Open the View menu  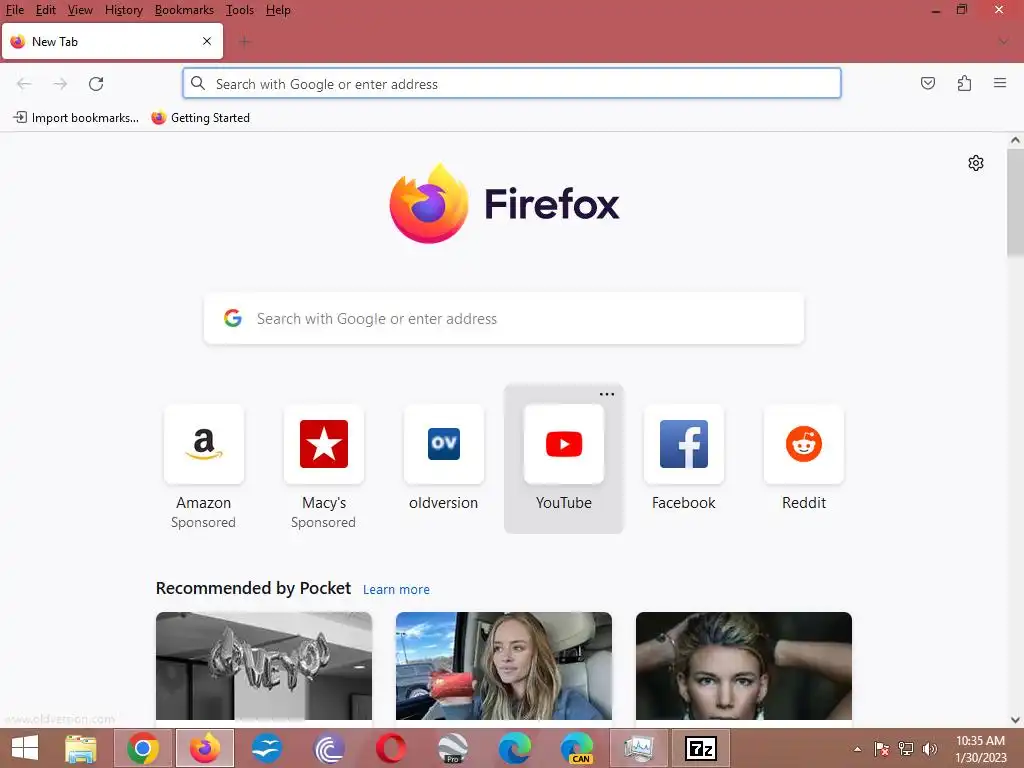80,10
